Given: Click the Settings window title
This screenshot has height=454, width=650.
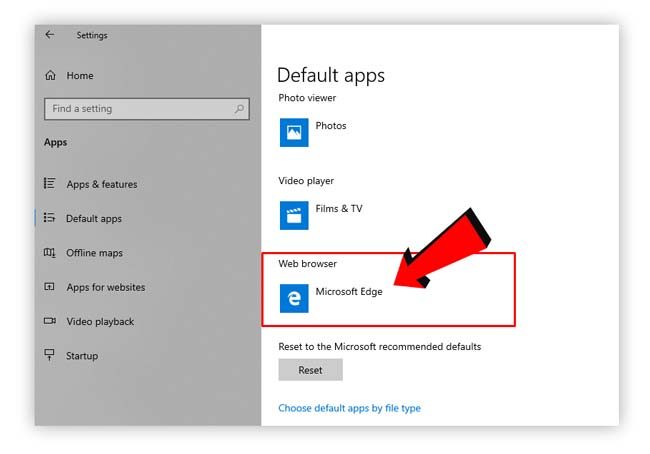Looking at the screenshot, I should coord(92,35).
